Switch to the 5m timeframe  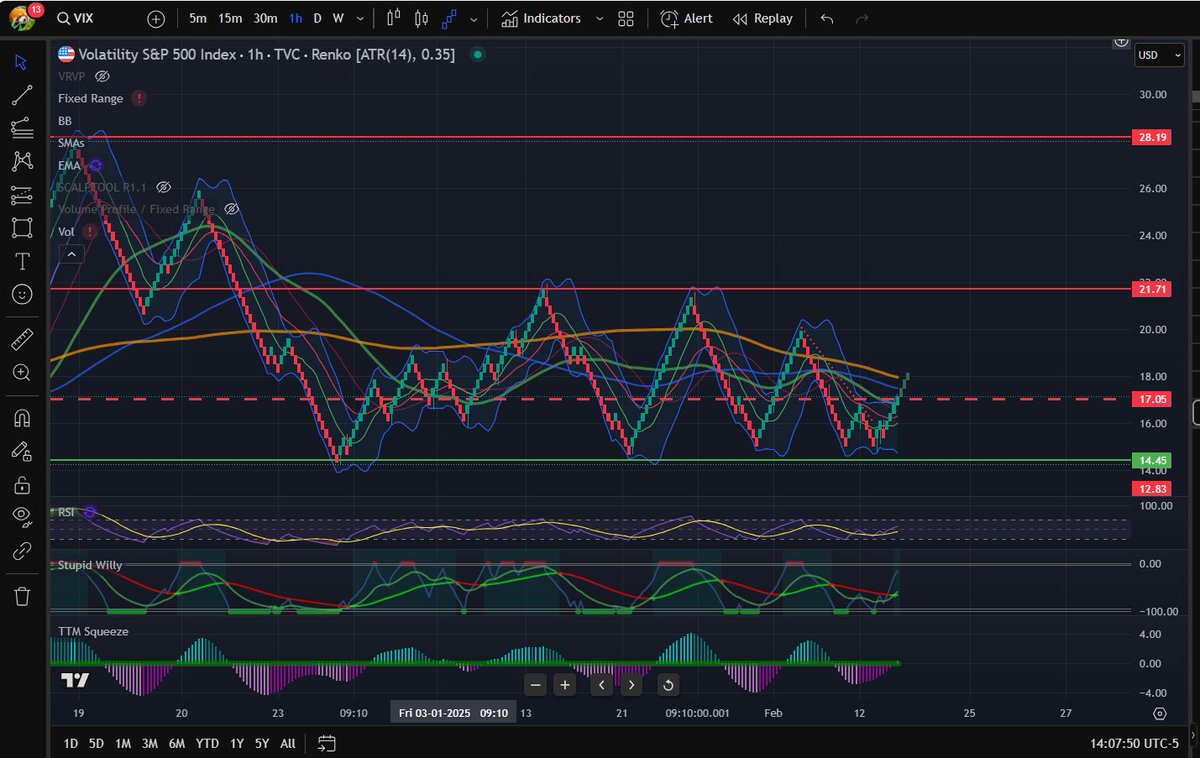point(198,18)
